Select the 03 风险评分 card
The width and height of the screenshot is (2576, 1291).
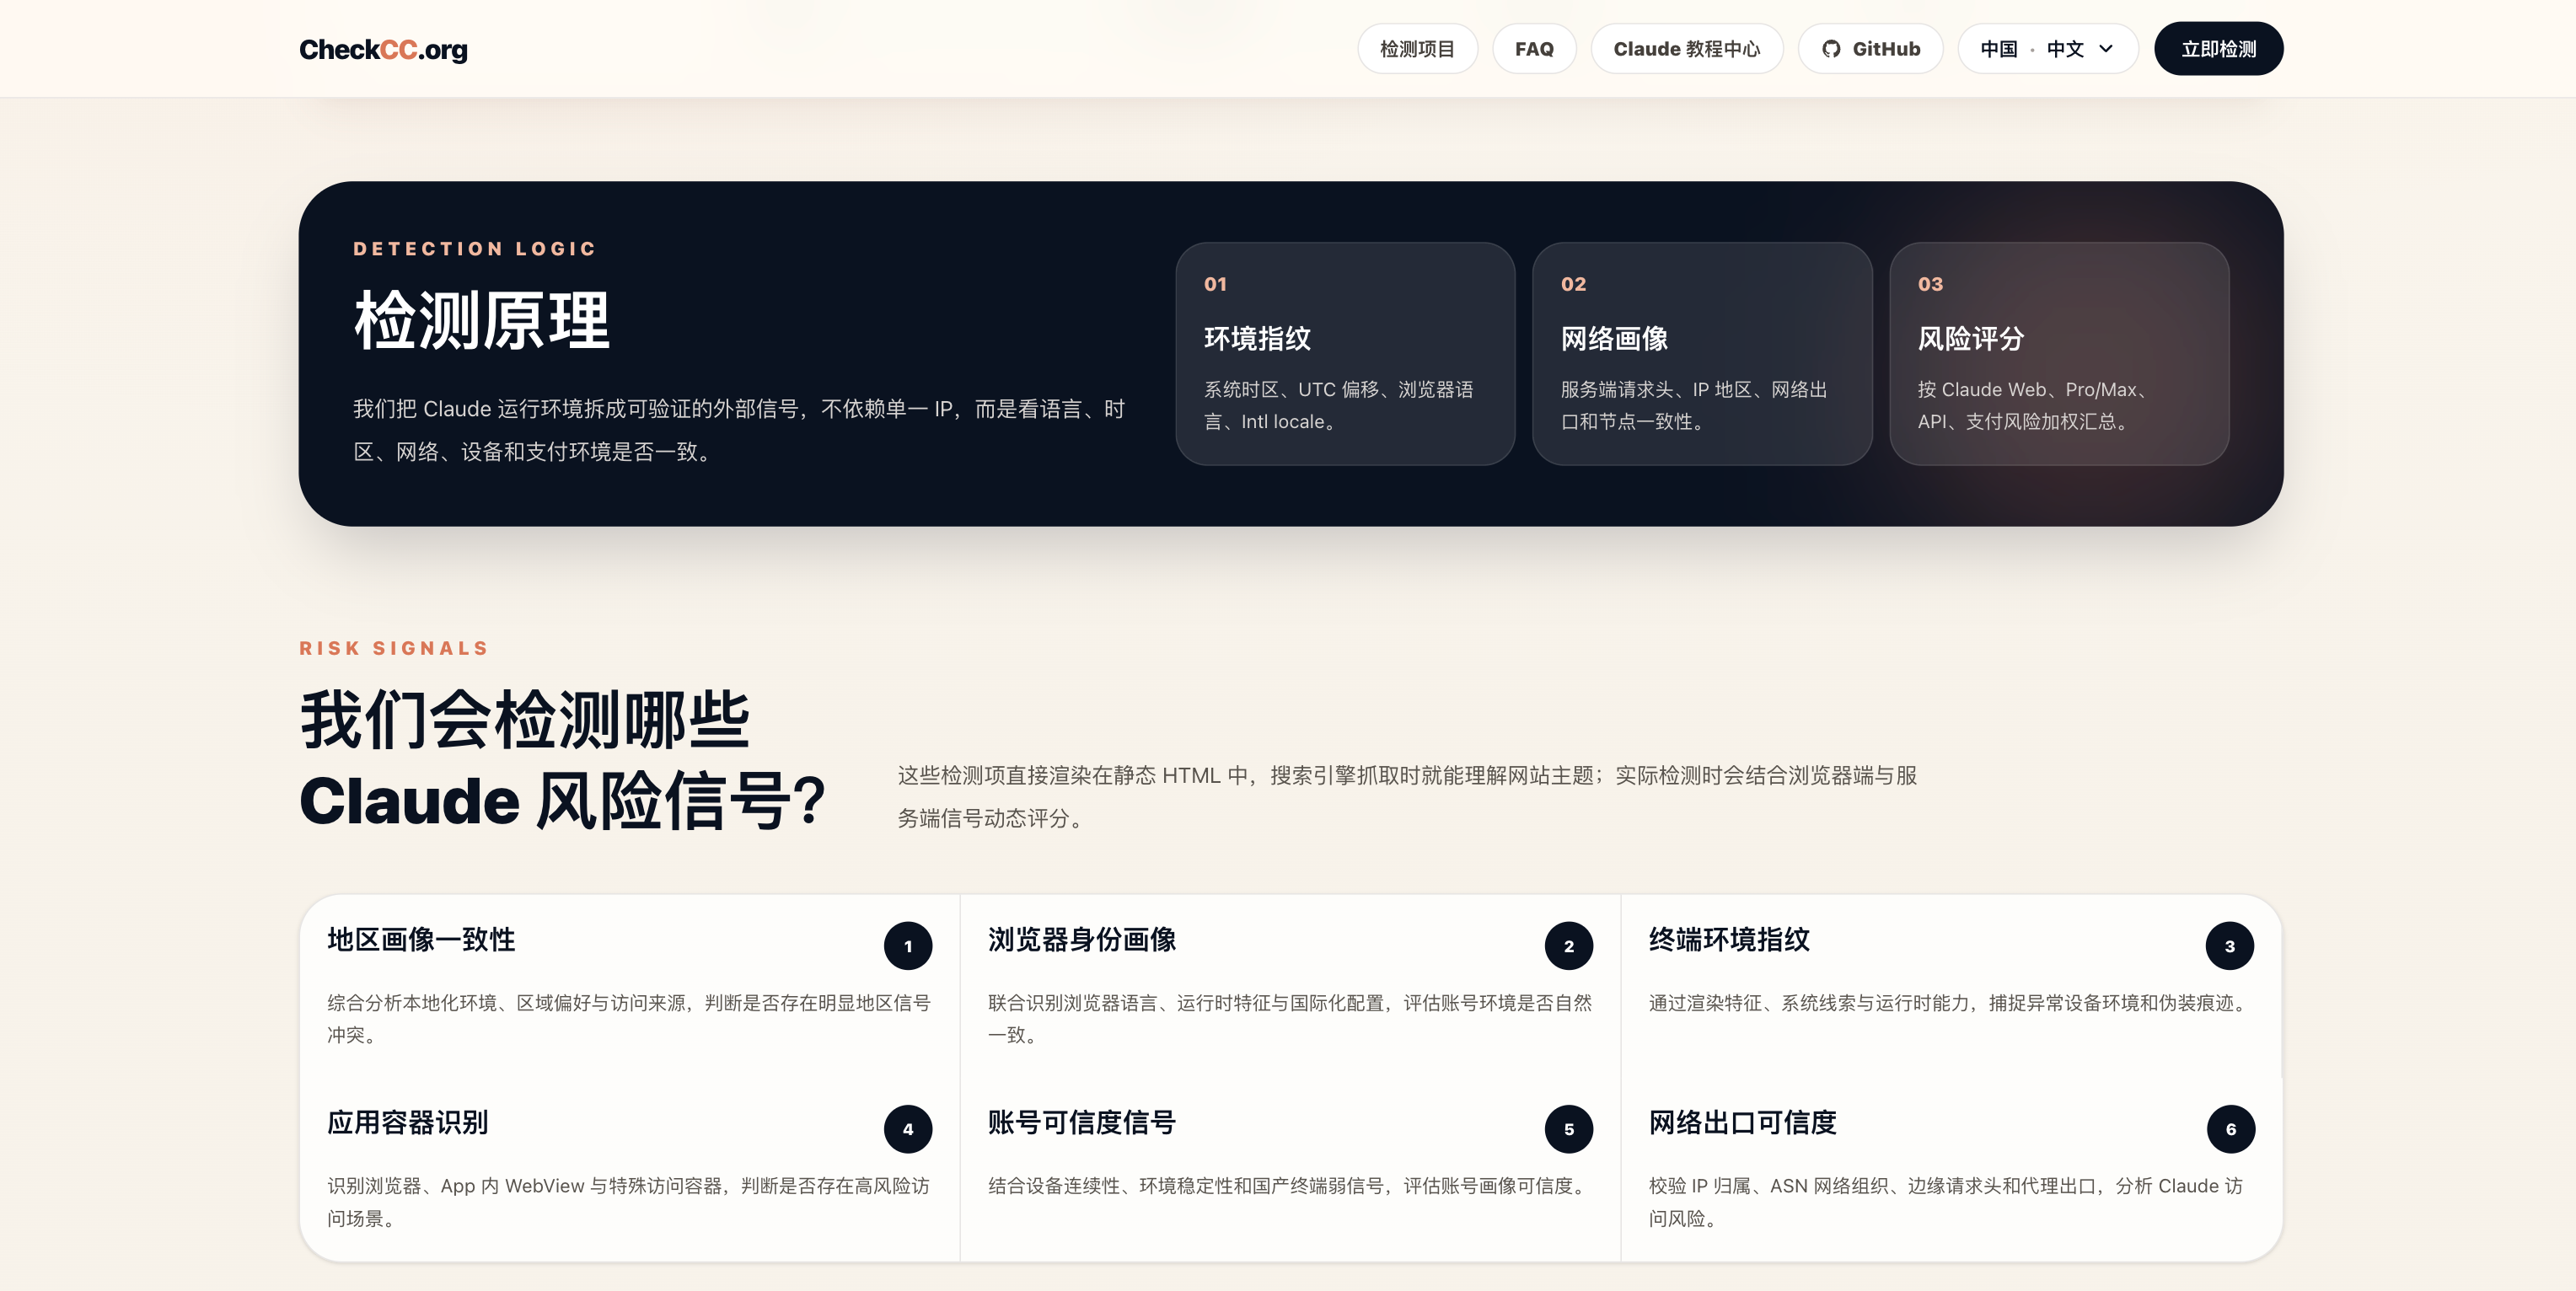2059,353
